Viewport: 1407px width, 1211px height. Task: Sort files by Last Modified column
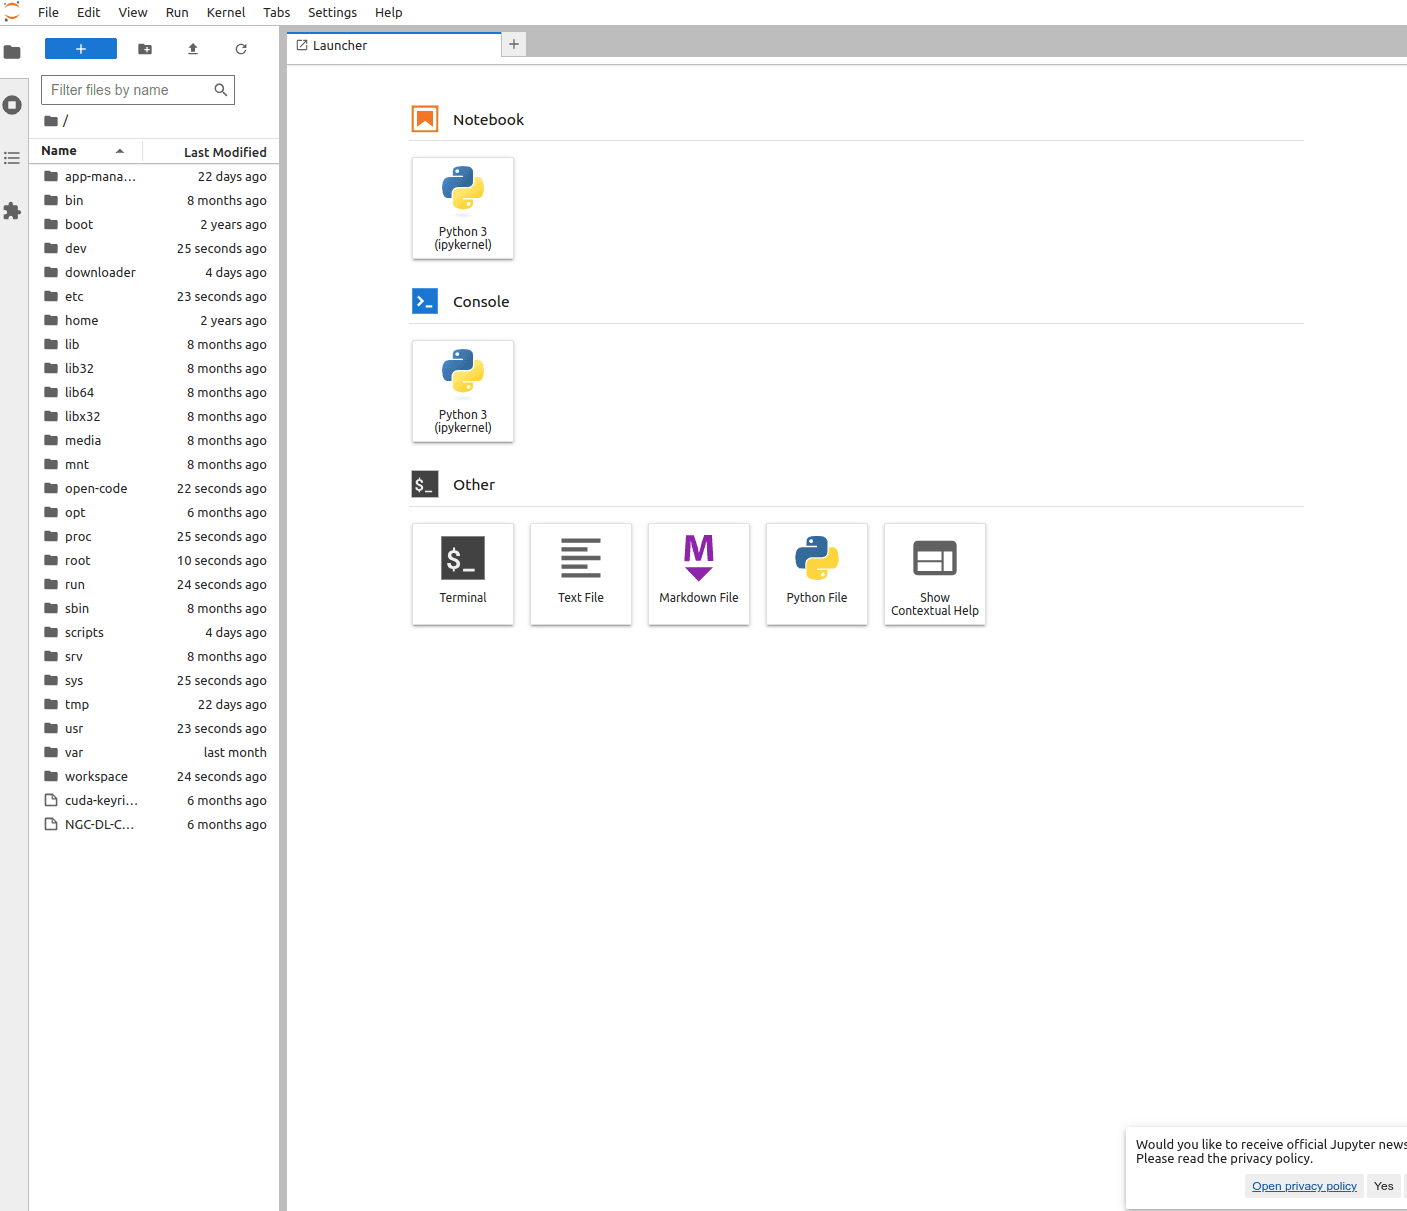pos(211,152)
